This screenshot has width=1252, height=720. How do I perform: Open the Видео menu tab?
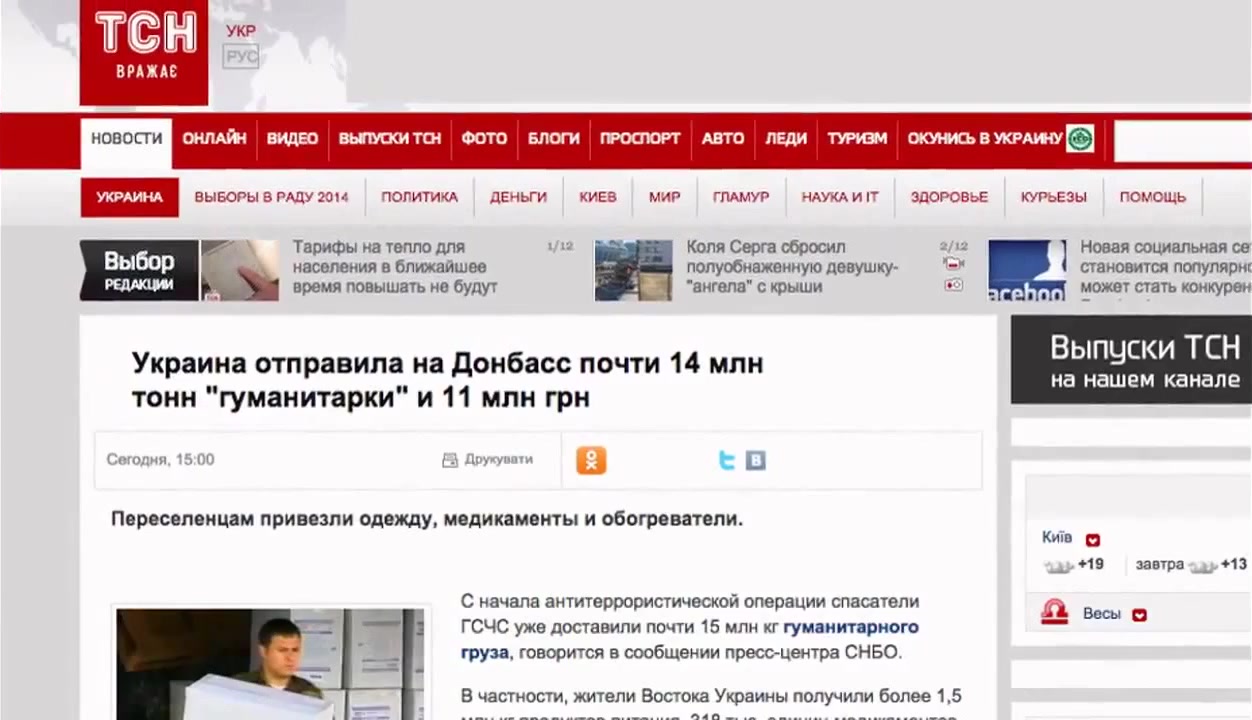[x=292, y=139]
